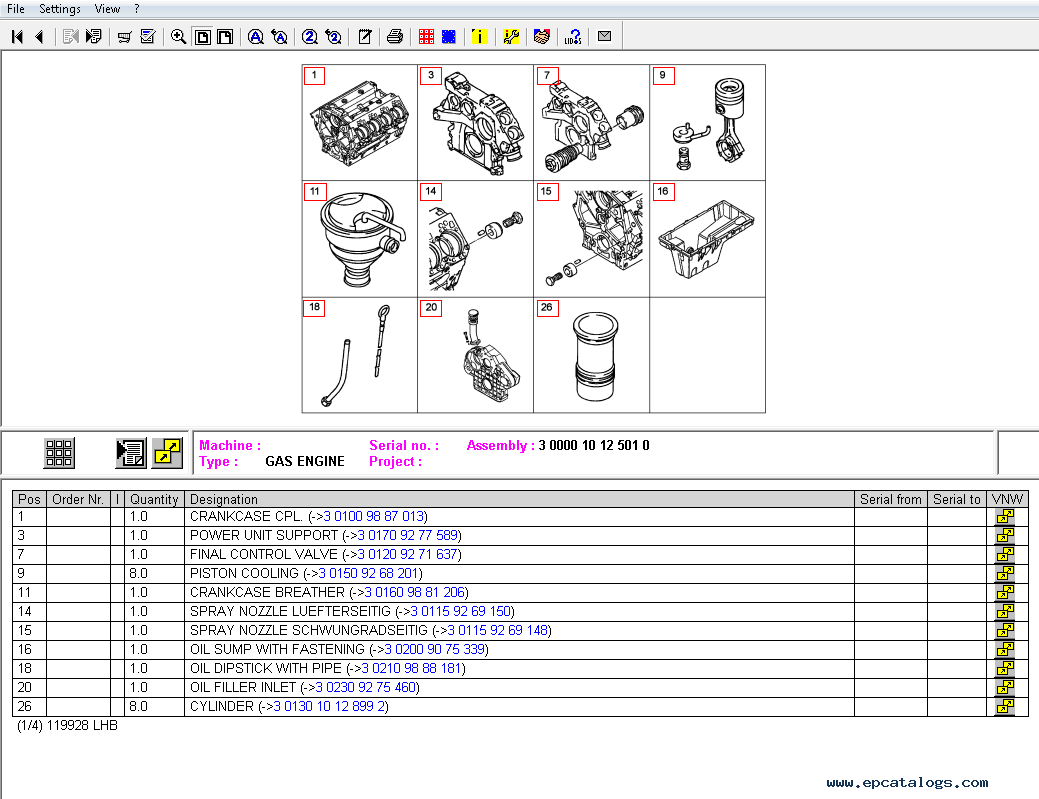Open the View menu
Screen dimensions: 1039x799
pyautogui.click(x=107, y=9)
